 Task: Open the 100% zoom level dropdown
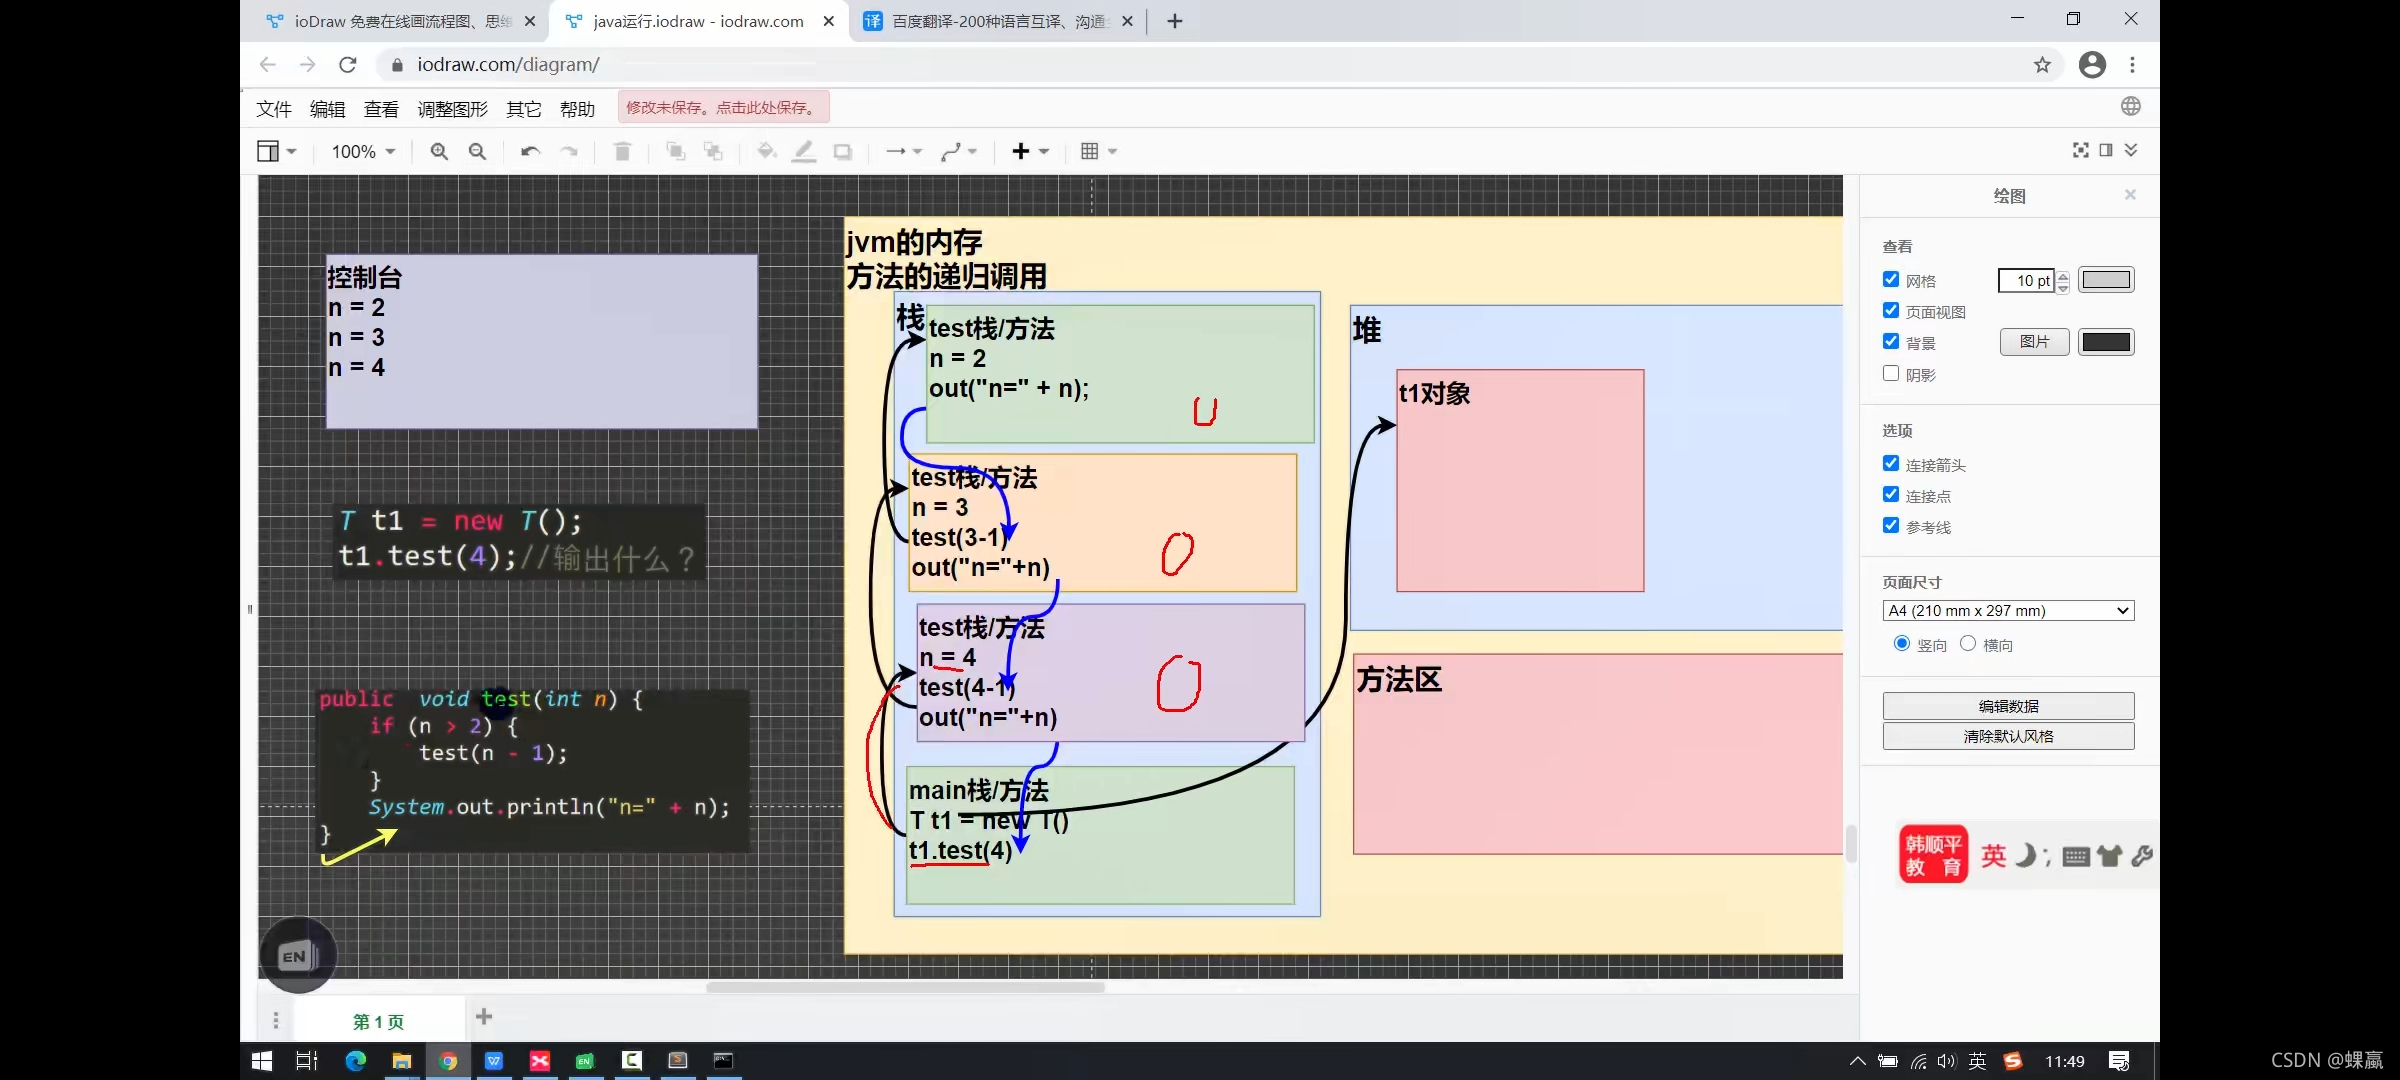[x=363, y=151]
